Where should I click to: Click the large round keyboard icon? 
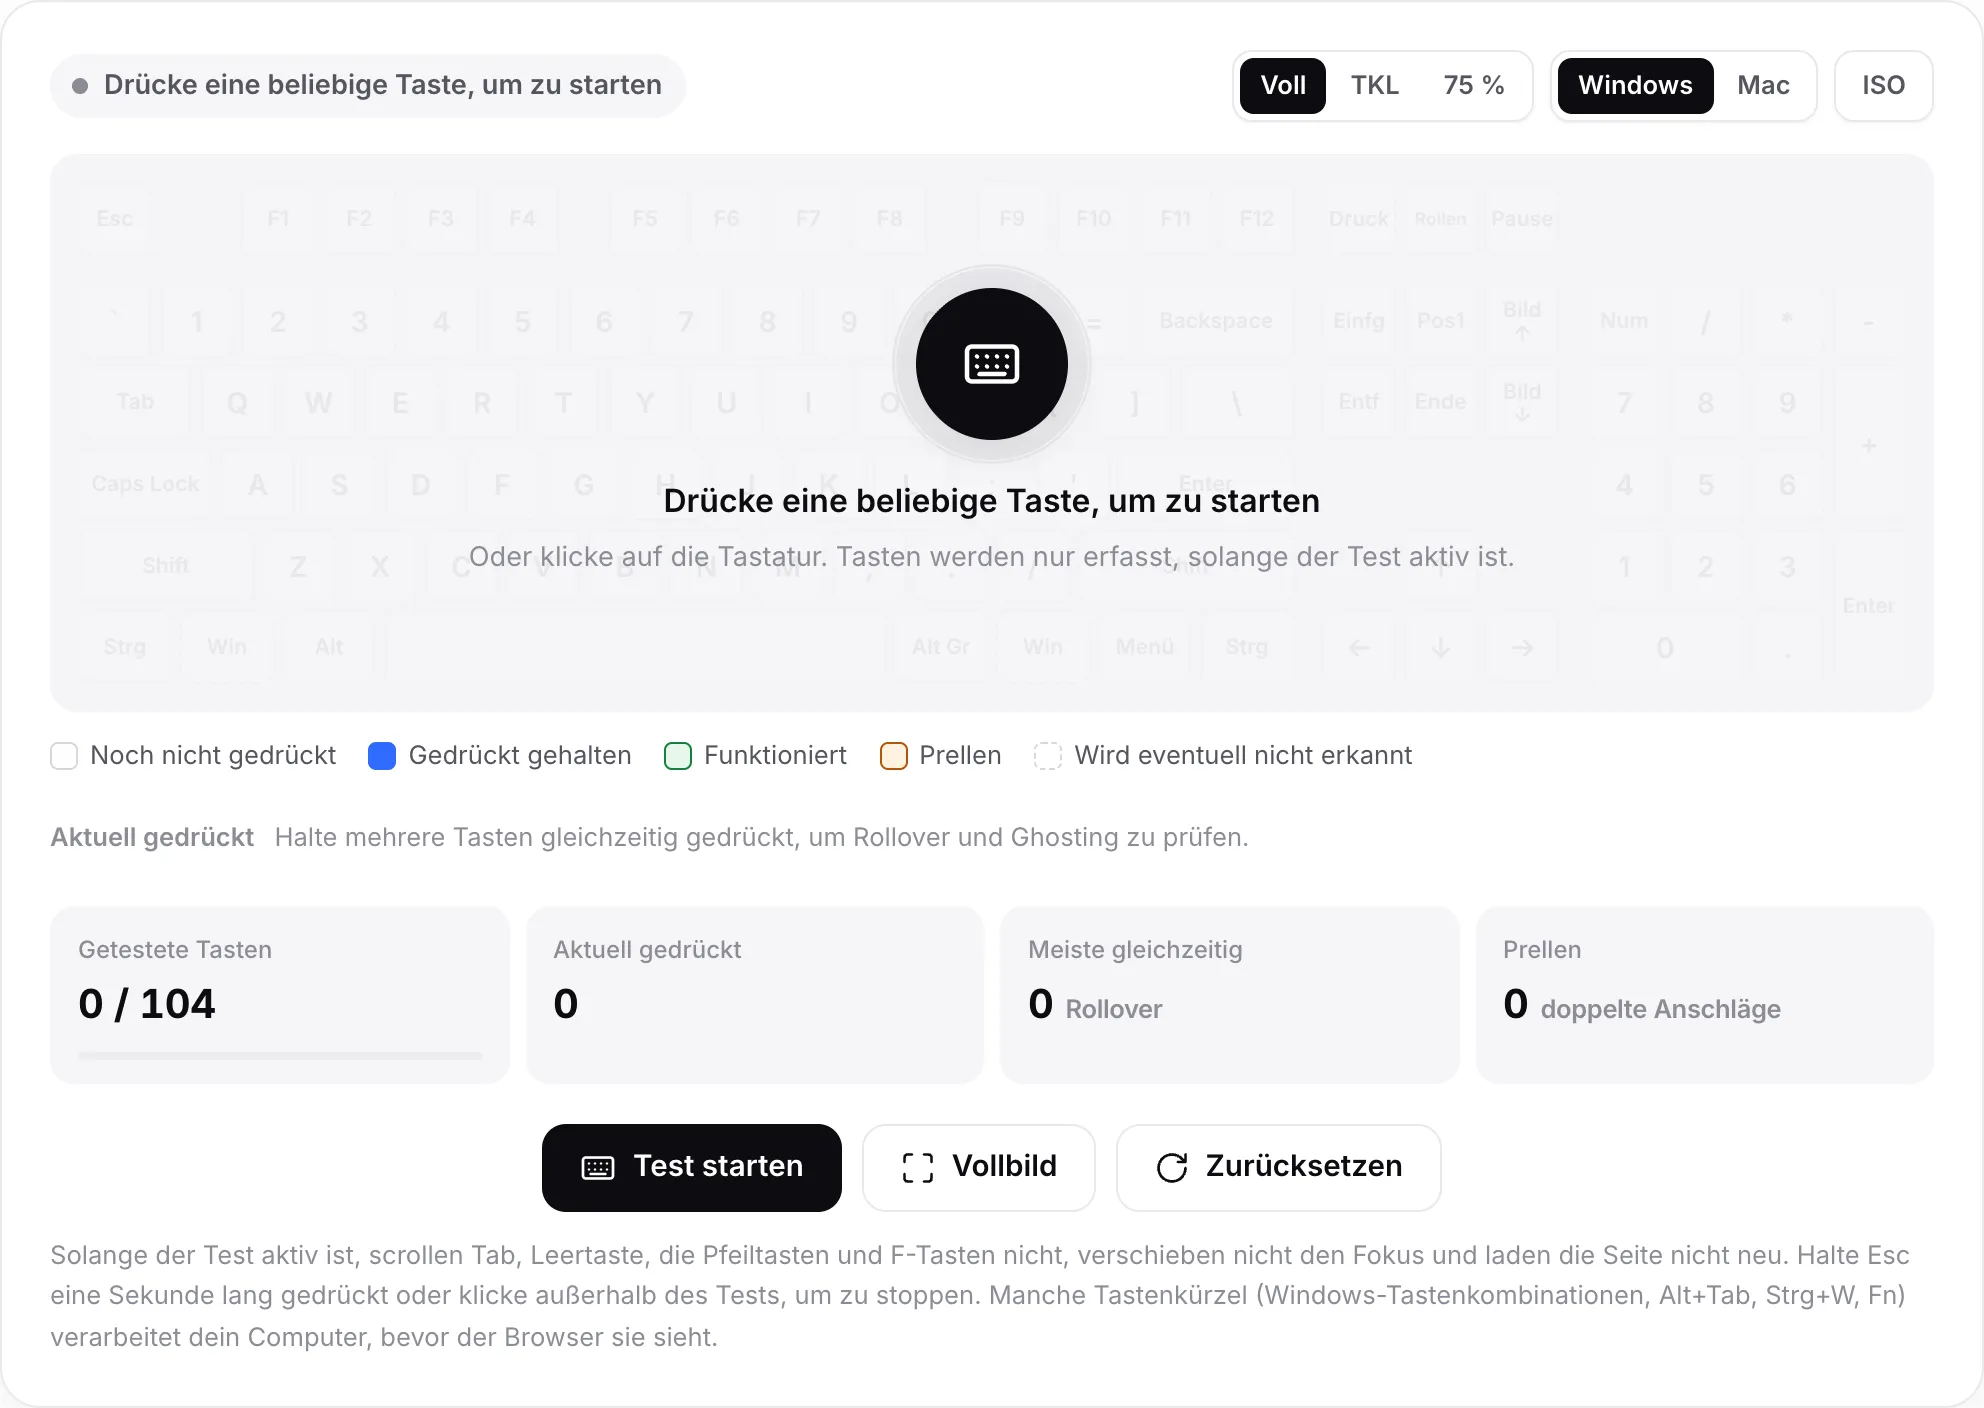point(991,364)
